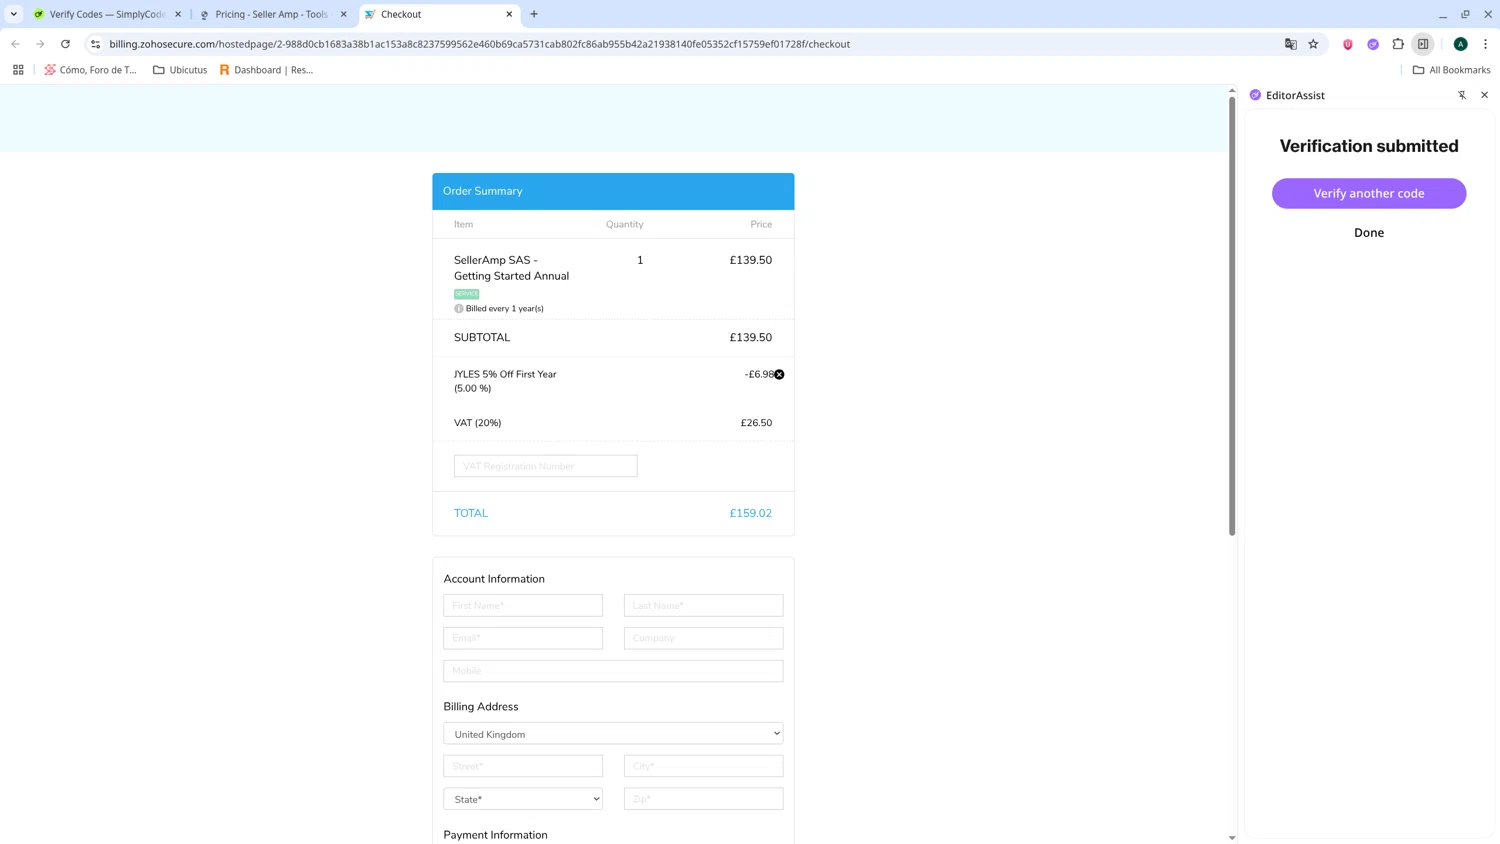
Task: Open 'Cómo, Foro de T...' bookmark
Action: pyautogui.click(x=90, y=70)
